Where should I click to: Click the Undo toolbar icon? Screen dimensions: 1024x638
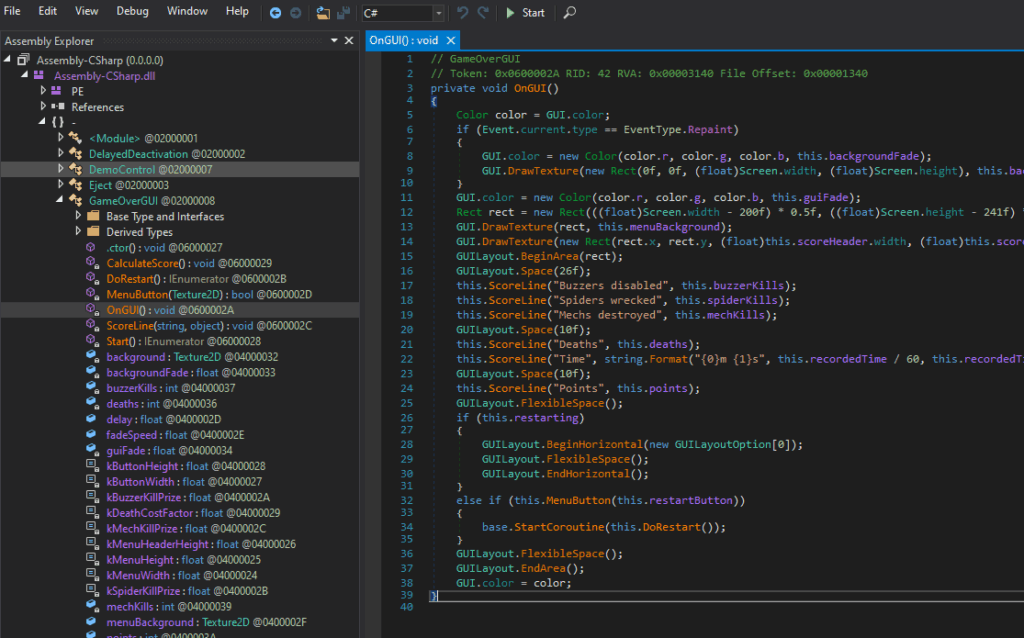click(x=462, y=13)
